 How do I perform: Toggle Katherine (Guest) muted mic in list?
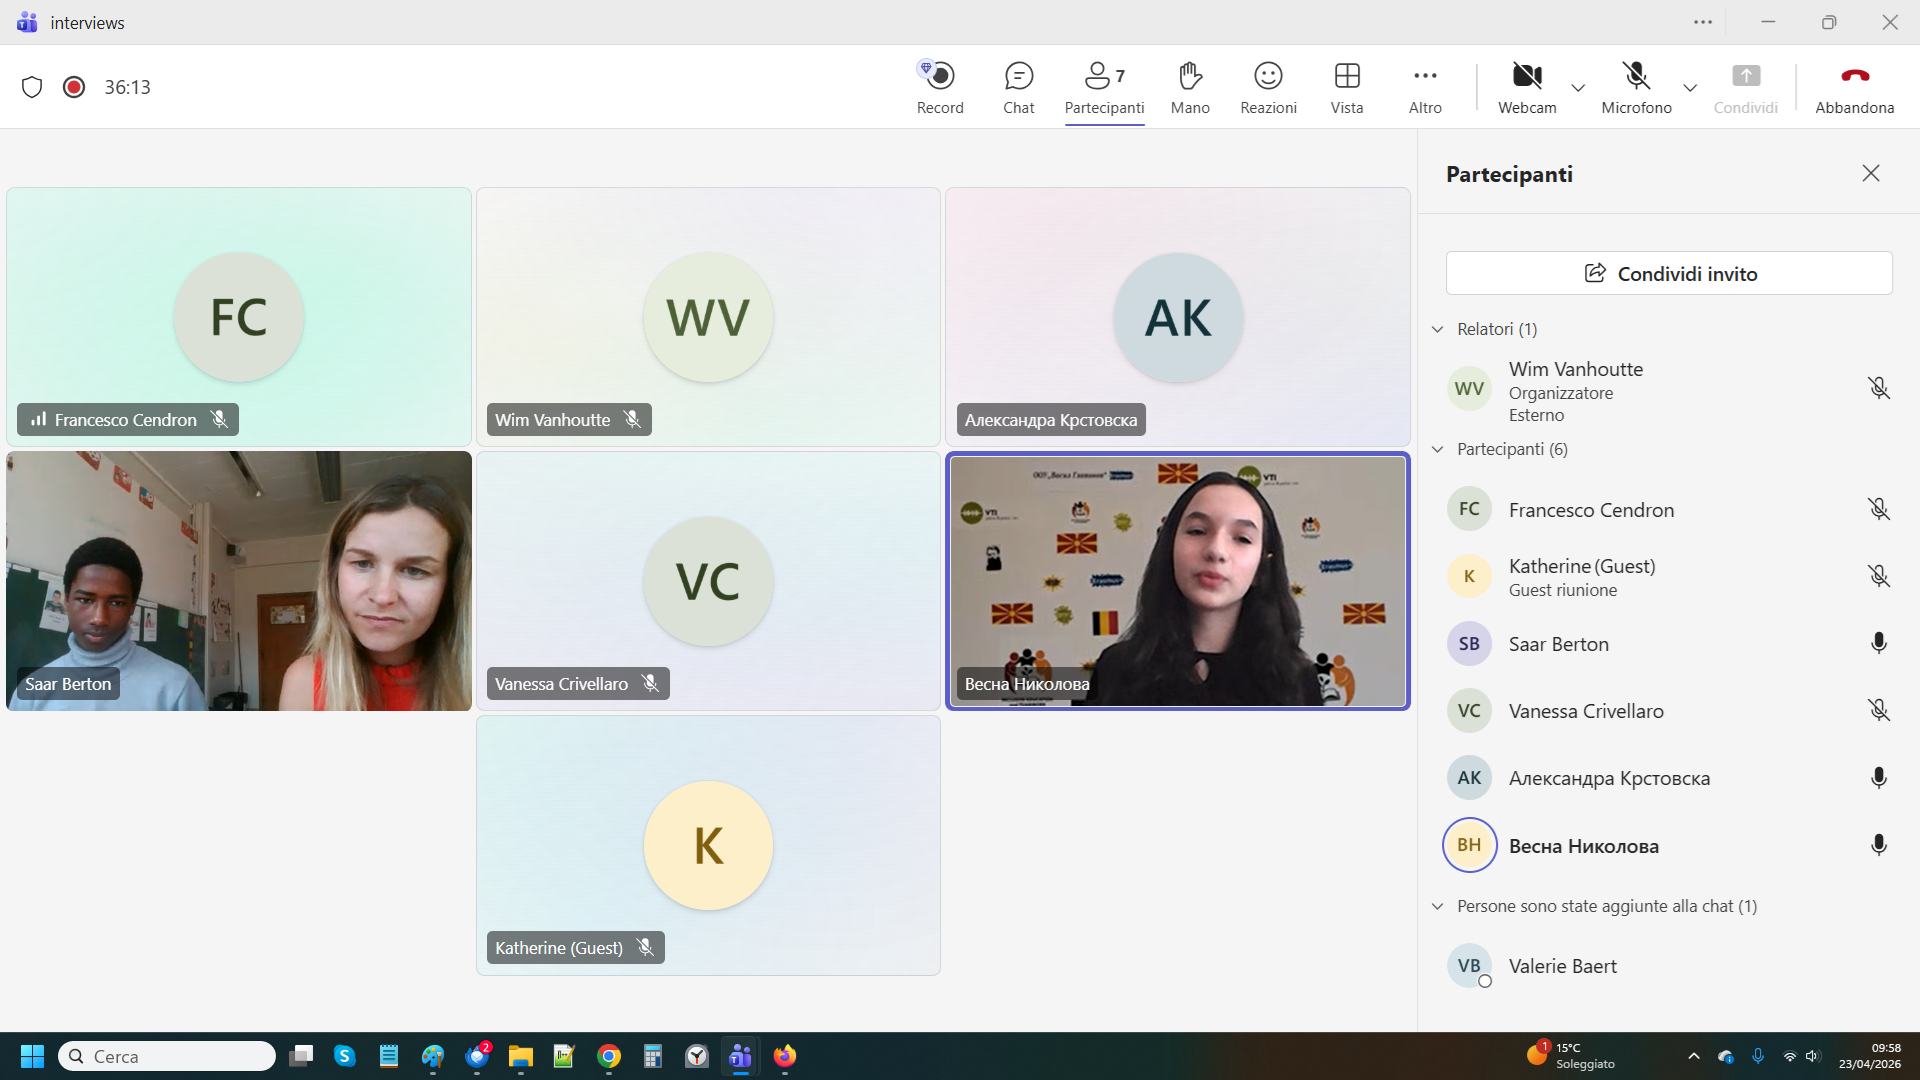(x=1879, y=576)
